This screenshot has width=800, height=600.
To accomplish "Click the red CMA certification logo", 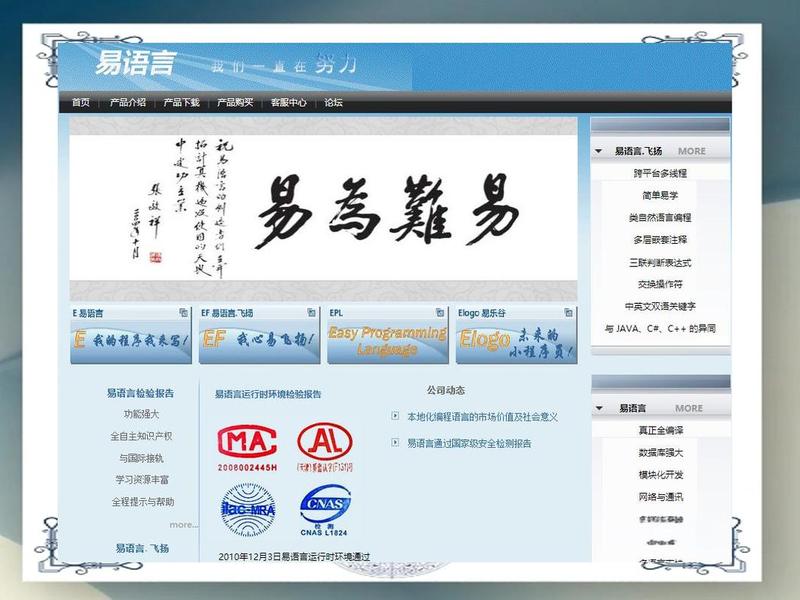I will coord(247,447).
